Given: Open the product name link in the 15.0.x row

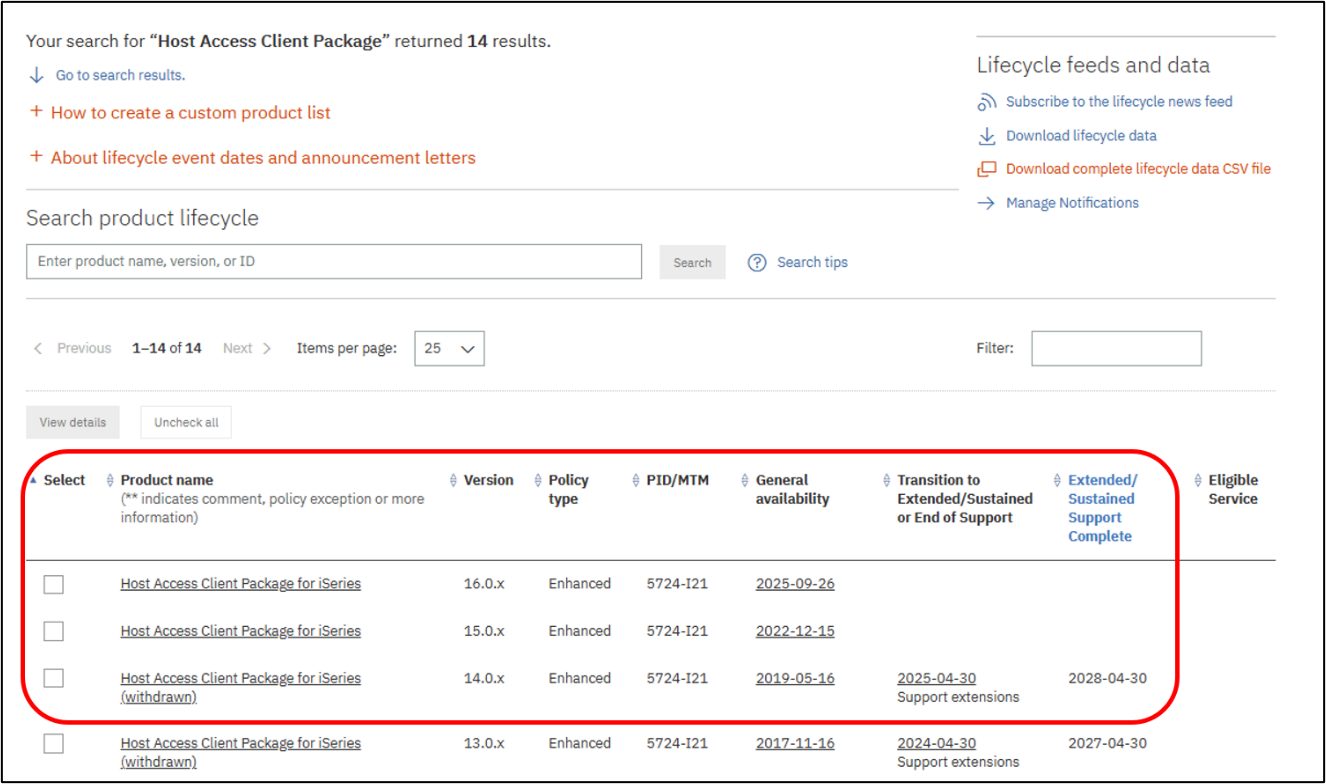Looking at the screenshot, I should click(x=241, y=631).
